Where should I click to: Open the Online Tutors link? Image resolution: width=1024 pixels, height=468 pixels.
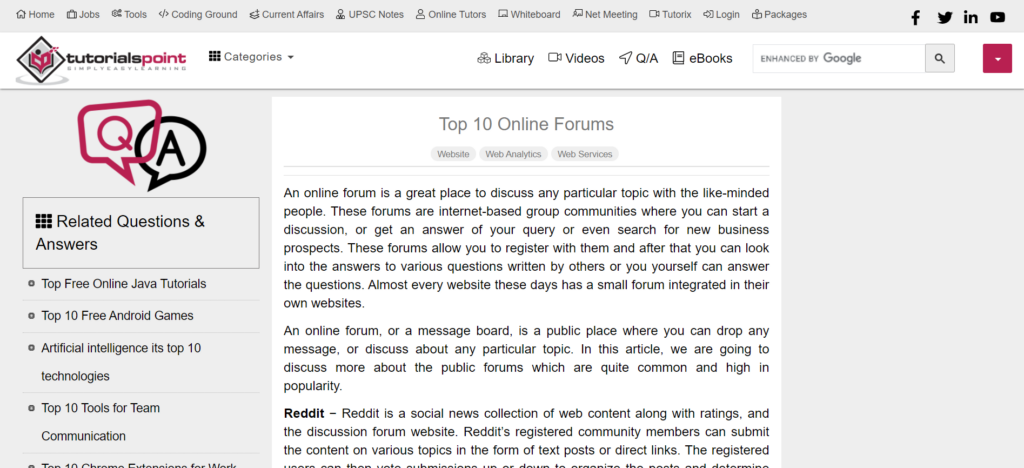(451, 14)
